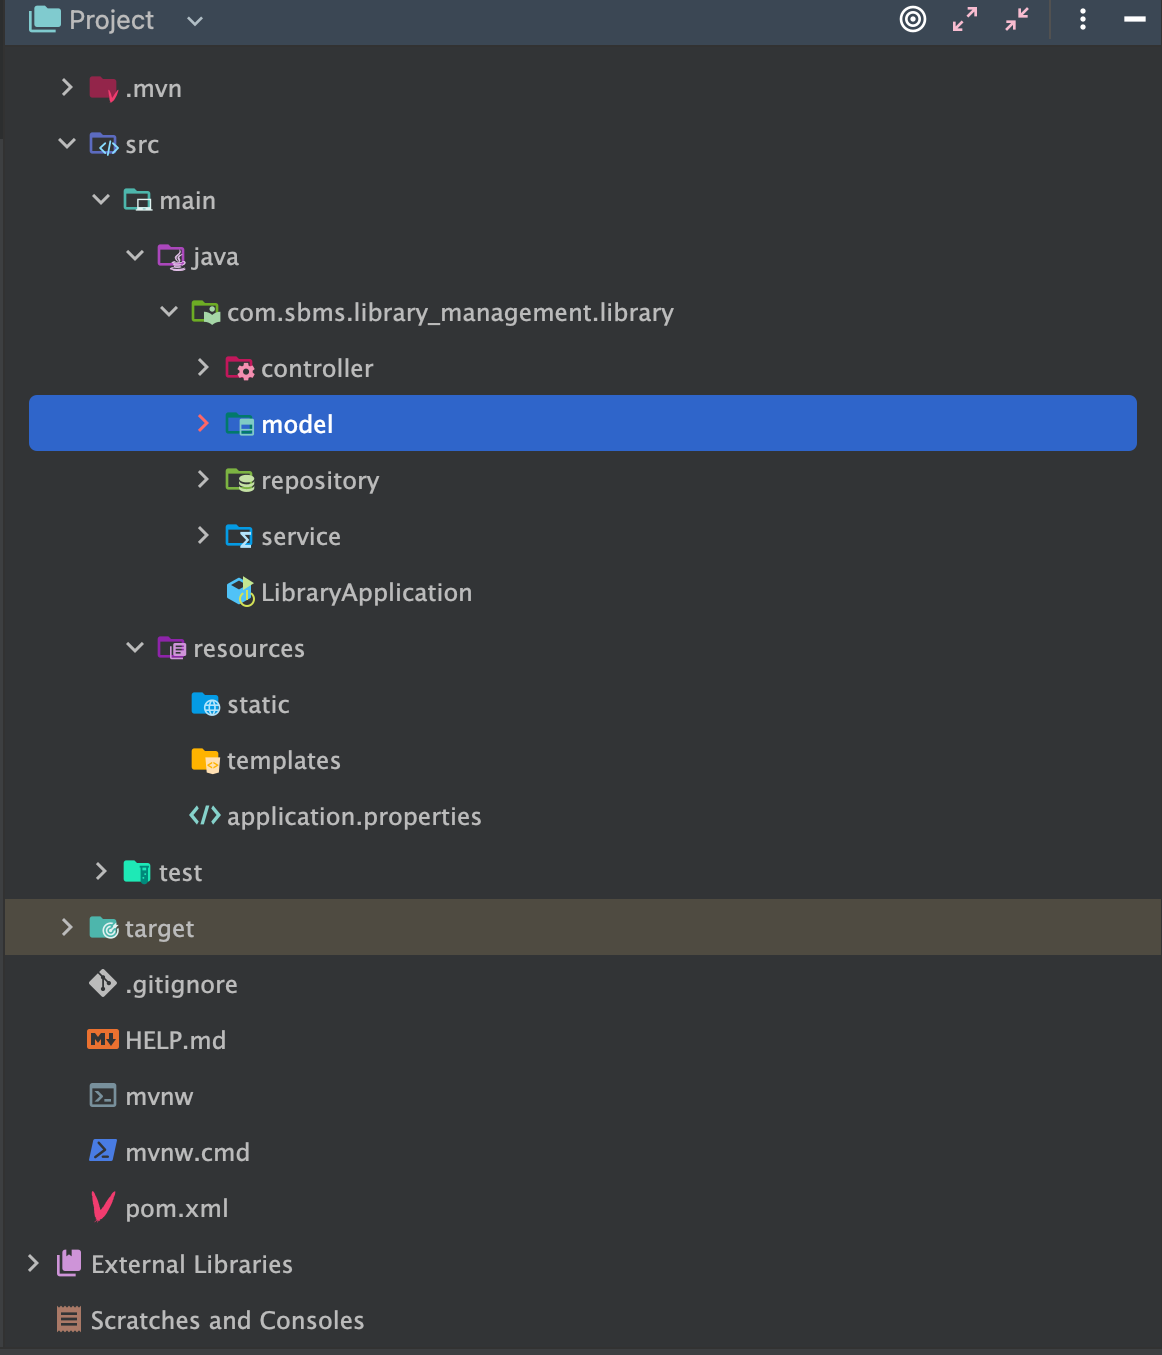1162x1355 pixels.
Task: Click the service folder icon
Action: (x=240, y=537)
